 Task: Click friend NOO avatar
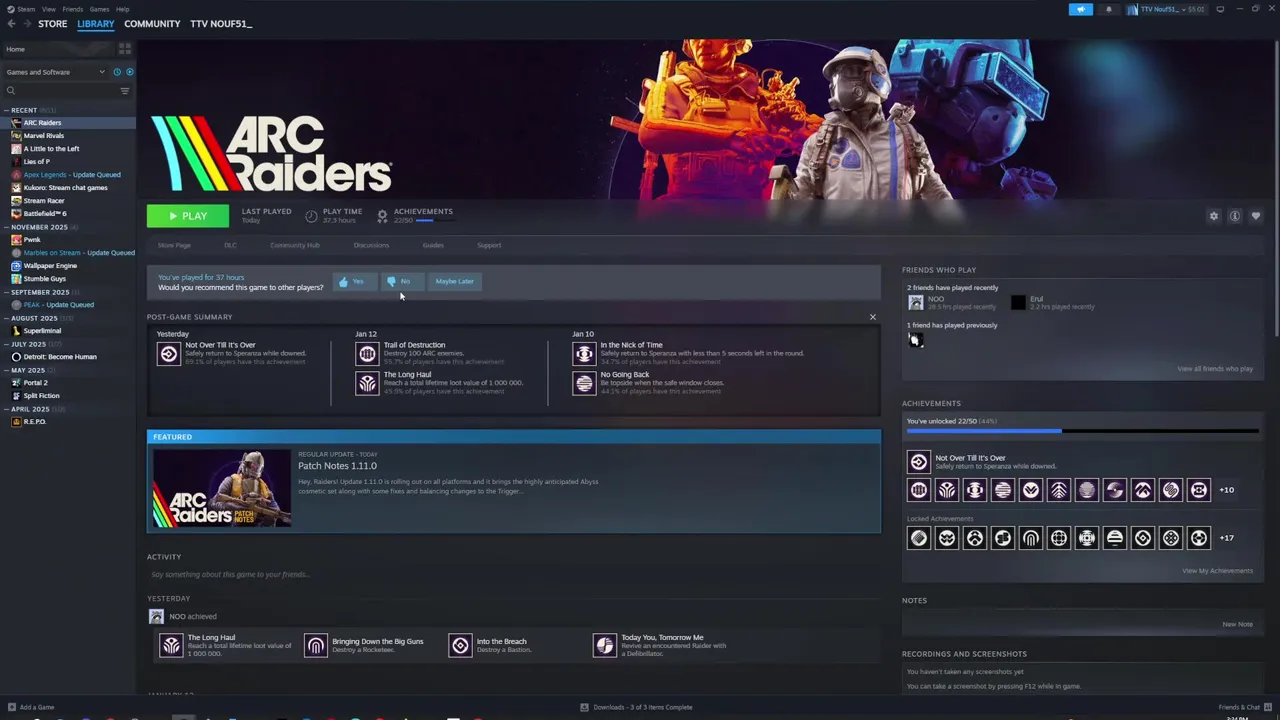(915, 302)
